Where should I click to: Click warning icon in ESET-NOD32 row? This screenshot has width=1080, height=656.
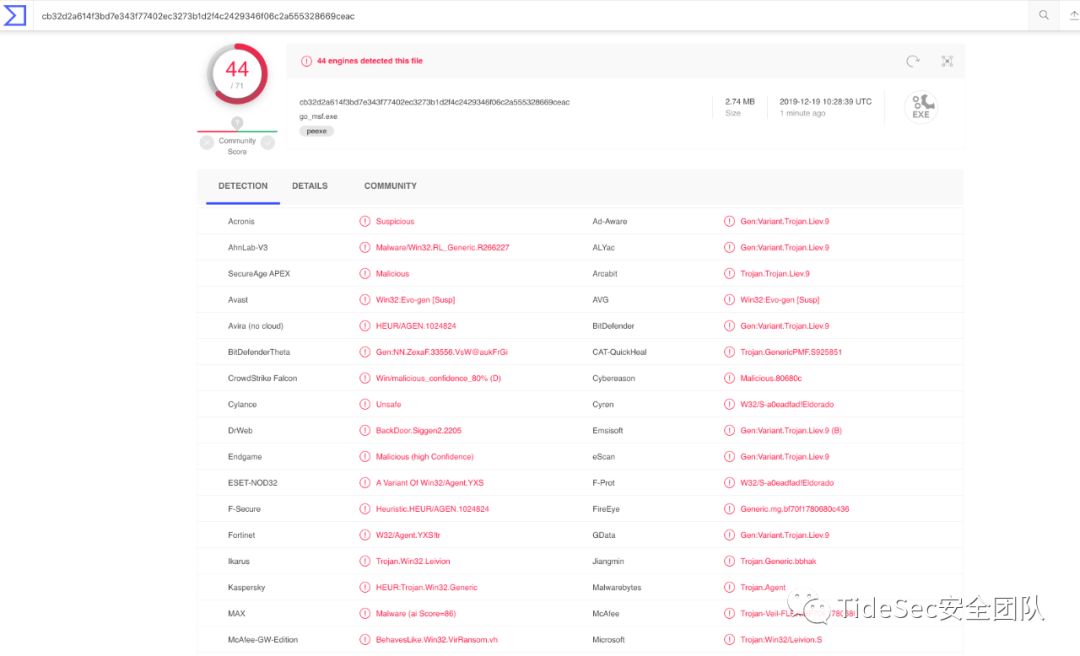[364, 482]
